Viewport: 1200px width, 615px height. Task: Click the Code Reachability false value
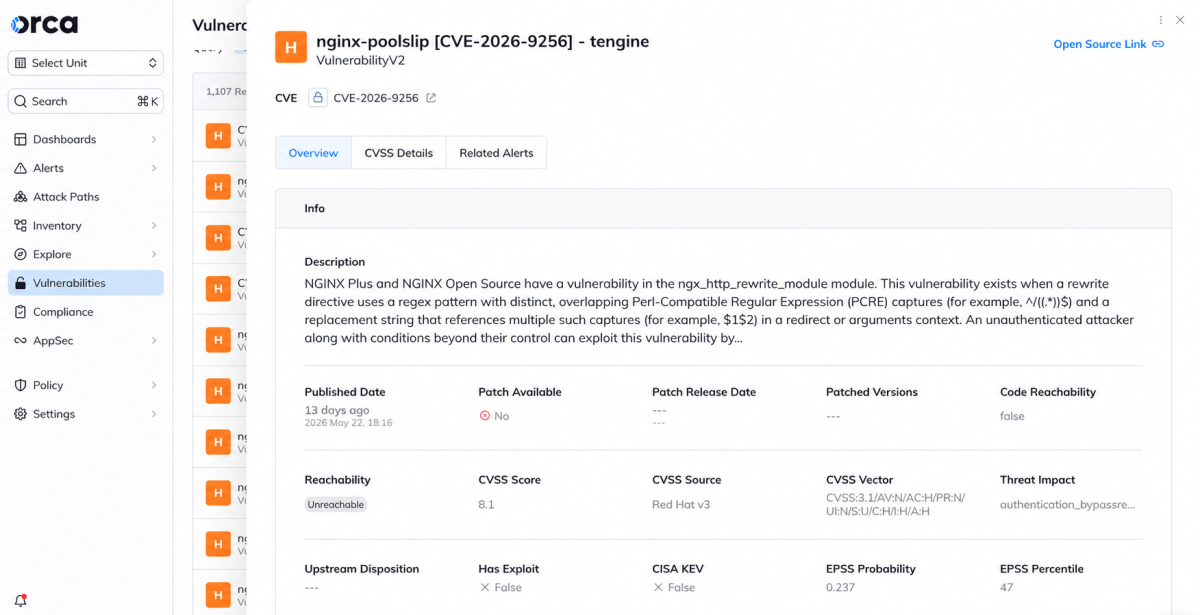point(1012,416)
